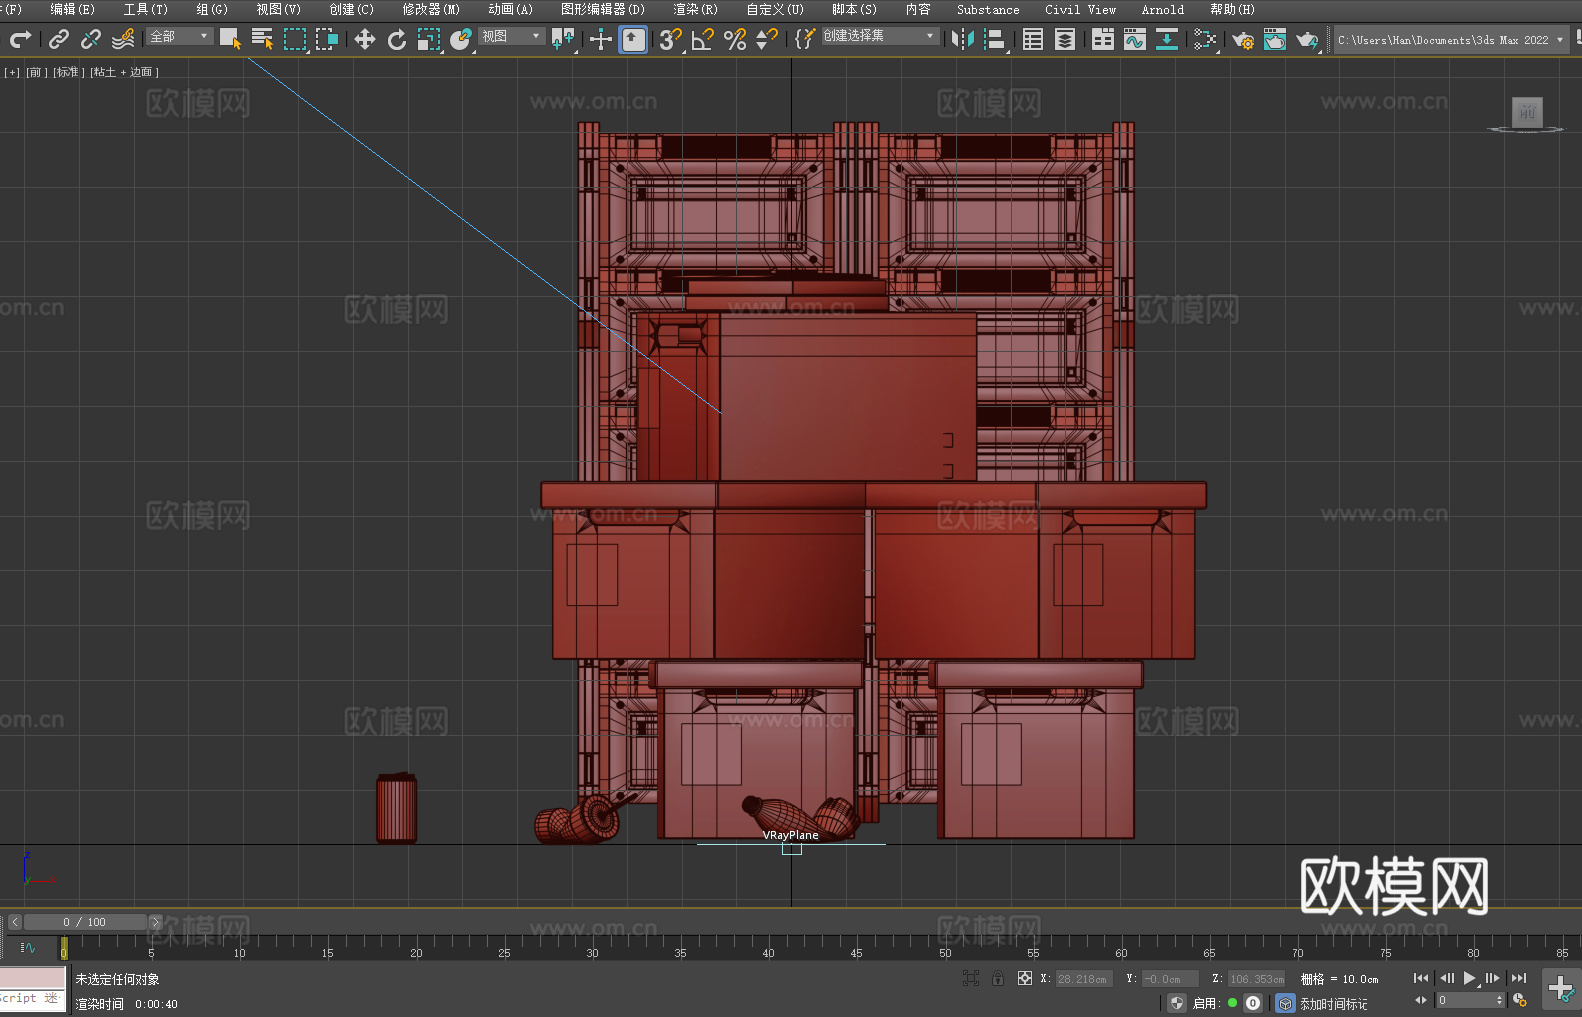Click the Use Pivot Point Center icon
This screenshot has width=1582, height=1017.
563,39
